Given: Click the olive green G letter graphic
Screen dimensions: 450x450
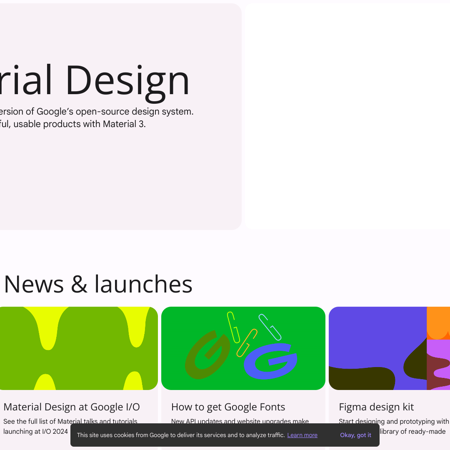Looking at the screenshot, I should [x=207, y=355].
